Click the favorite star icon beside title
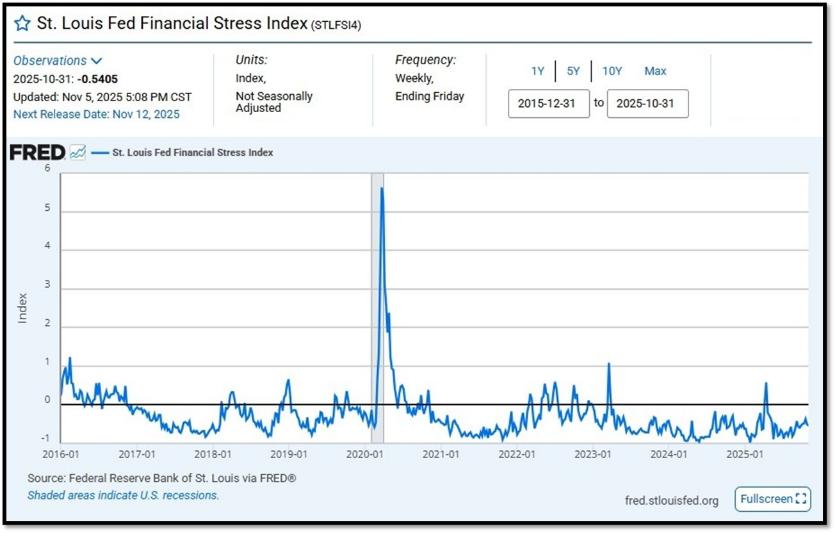 (x=22, y=23)
